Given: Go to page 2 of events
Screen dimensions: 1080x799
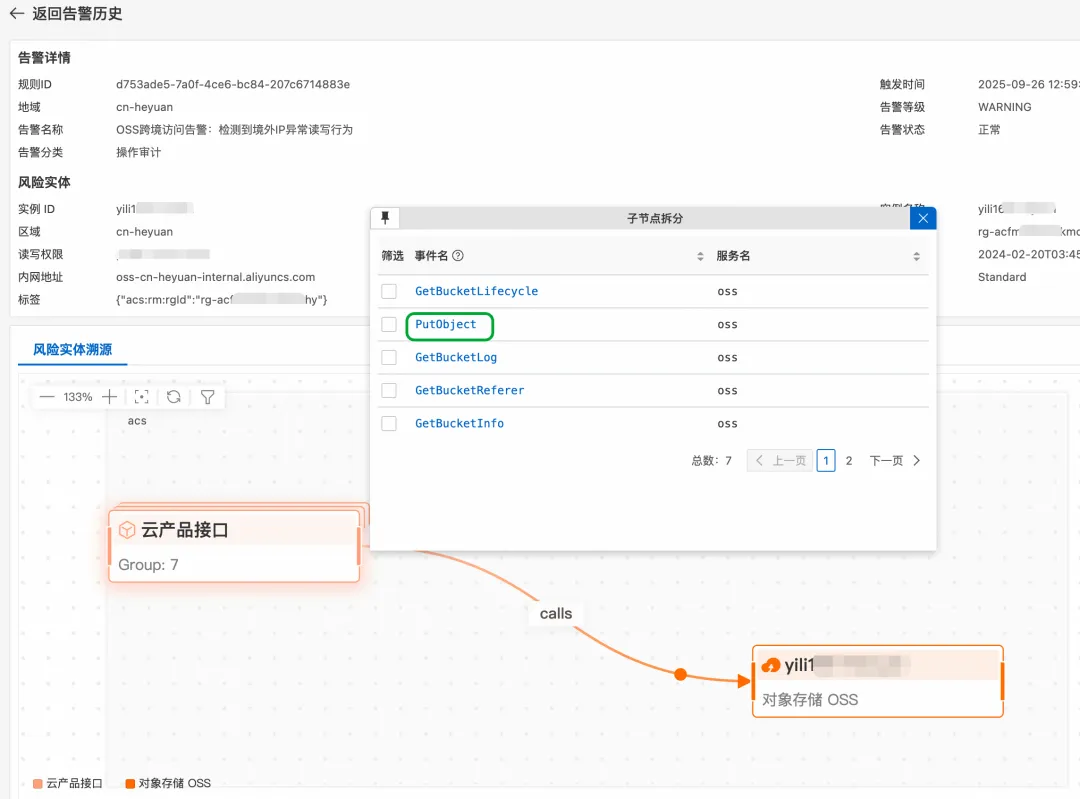Looking at the screenshot, I should [x=849, y=461].
